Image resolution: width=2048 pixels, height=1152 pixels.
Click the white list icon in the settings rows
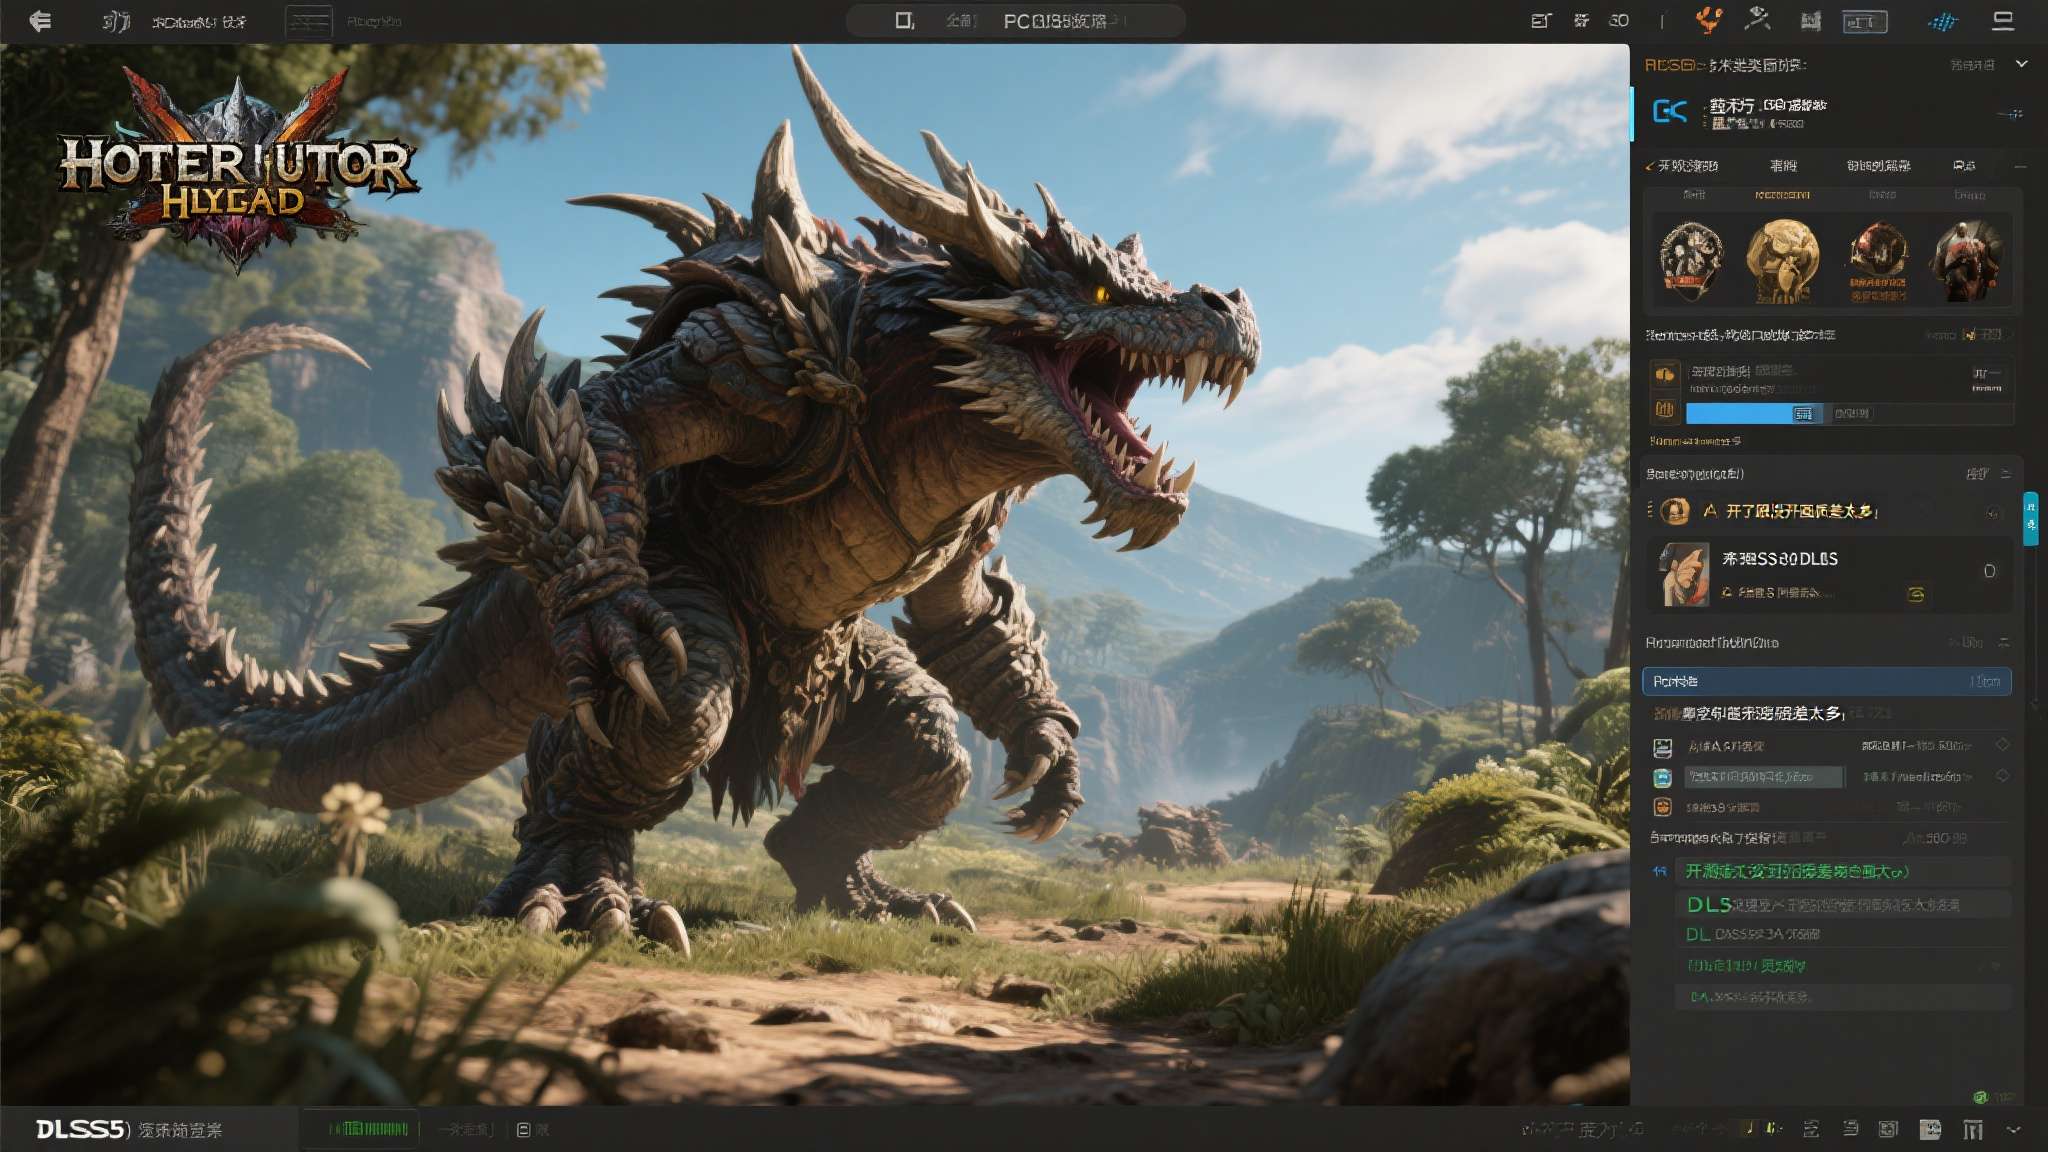(1662, 747)
